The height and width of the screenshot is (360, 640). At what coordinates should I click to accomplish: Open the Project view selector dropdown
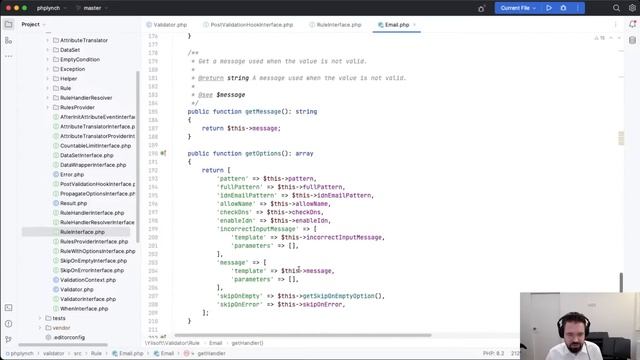pos(33,24)
